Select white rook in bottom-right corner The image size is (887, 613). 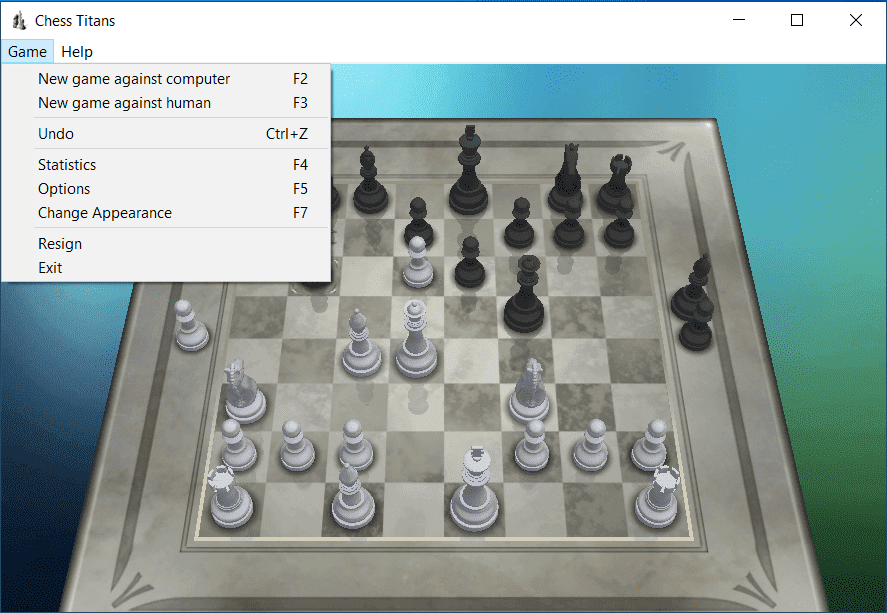click(x=657, y=498)
